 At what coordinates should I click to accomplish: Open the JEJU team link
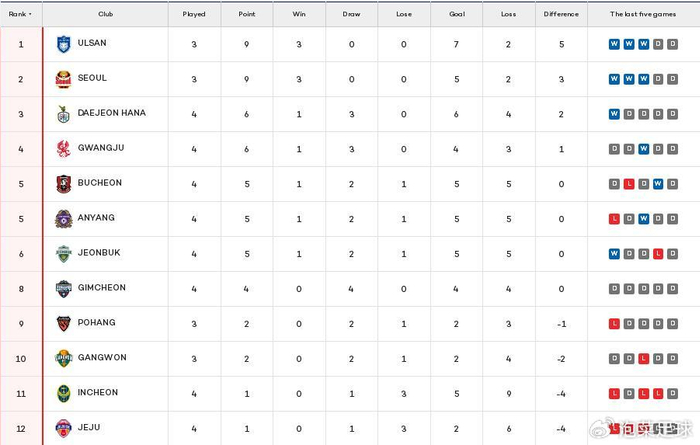coord(88,428)
